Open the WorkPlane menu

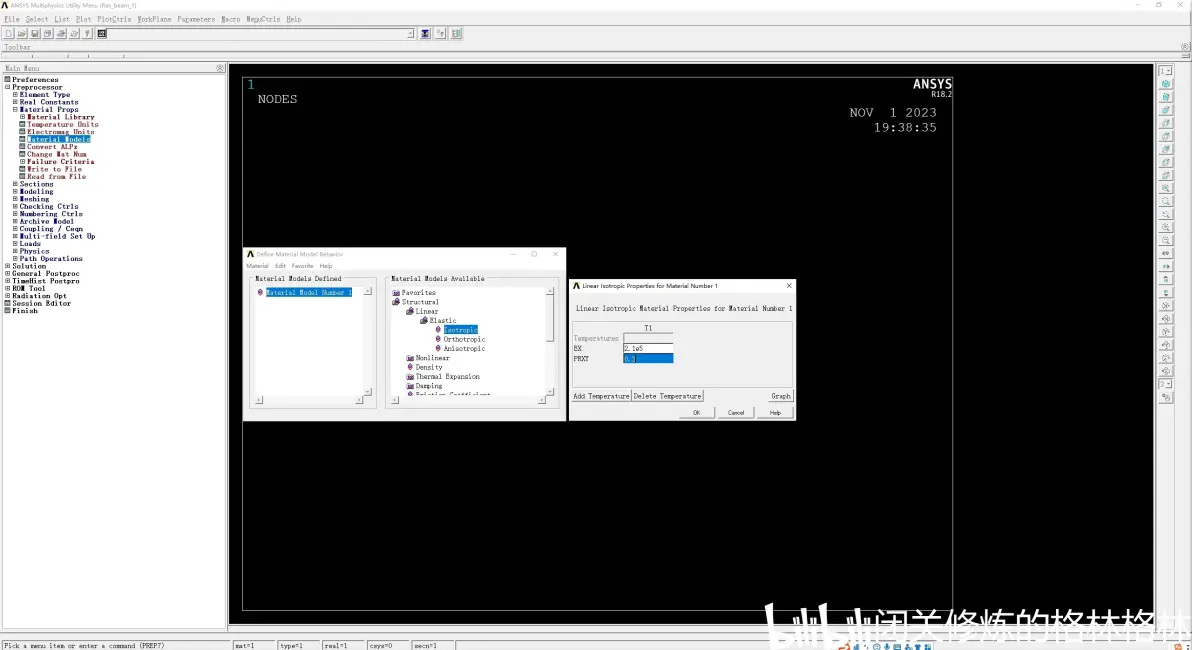point(154,19)
